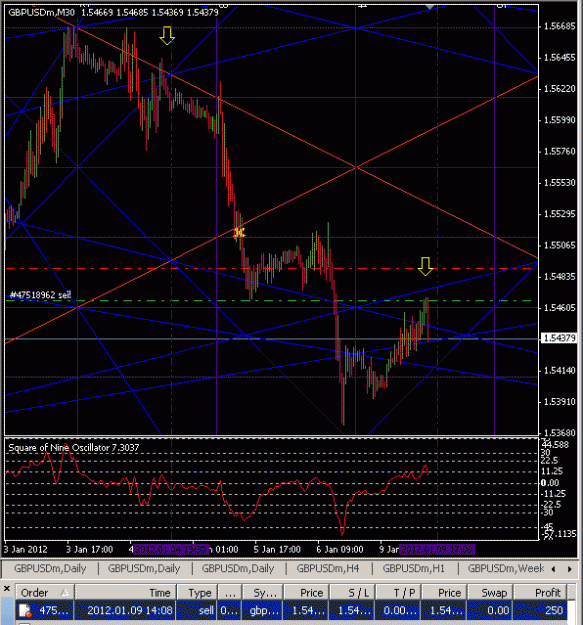Close the Terminal panel with the X
583x625 pixels.
(x=7, y=588)
